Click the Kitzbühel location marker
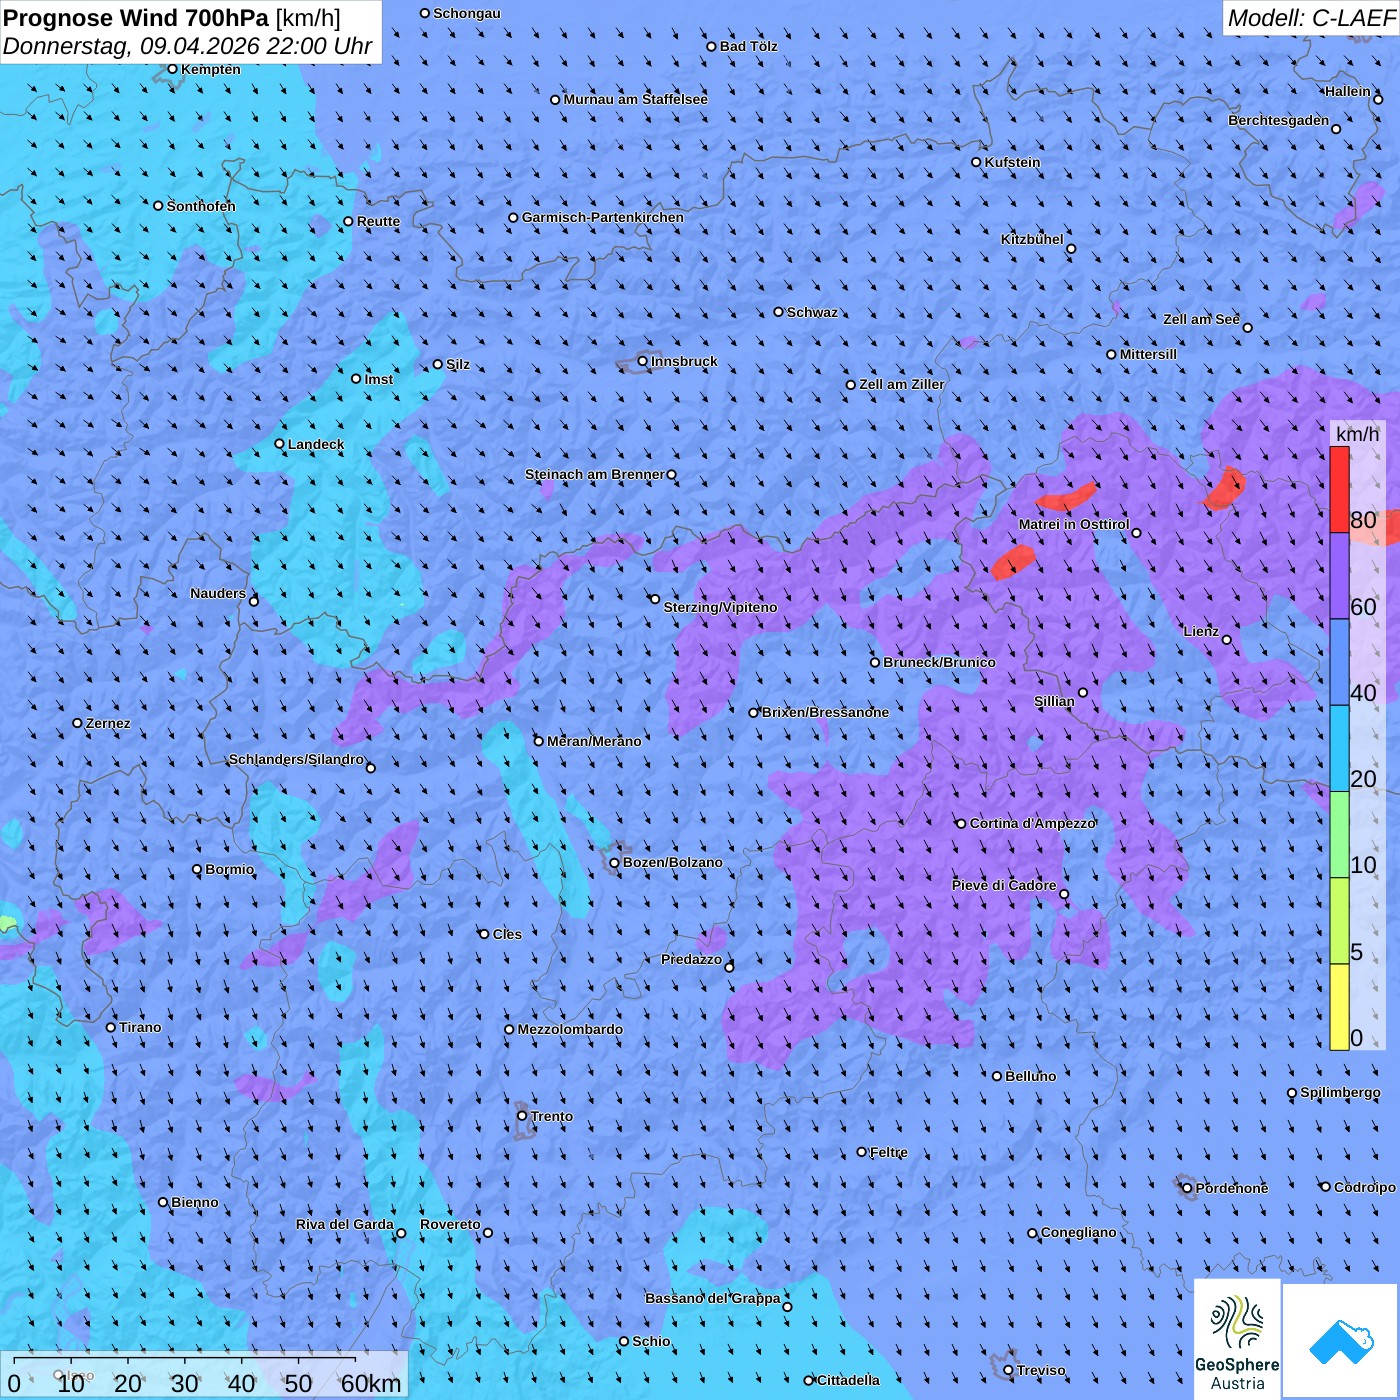The width and height of the screenshot is (1400, 1400). tap(1071, 249)
